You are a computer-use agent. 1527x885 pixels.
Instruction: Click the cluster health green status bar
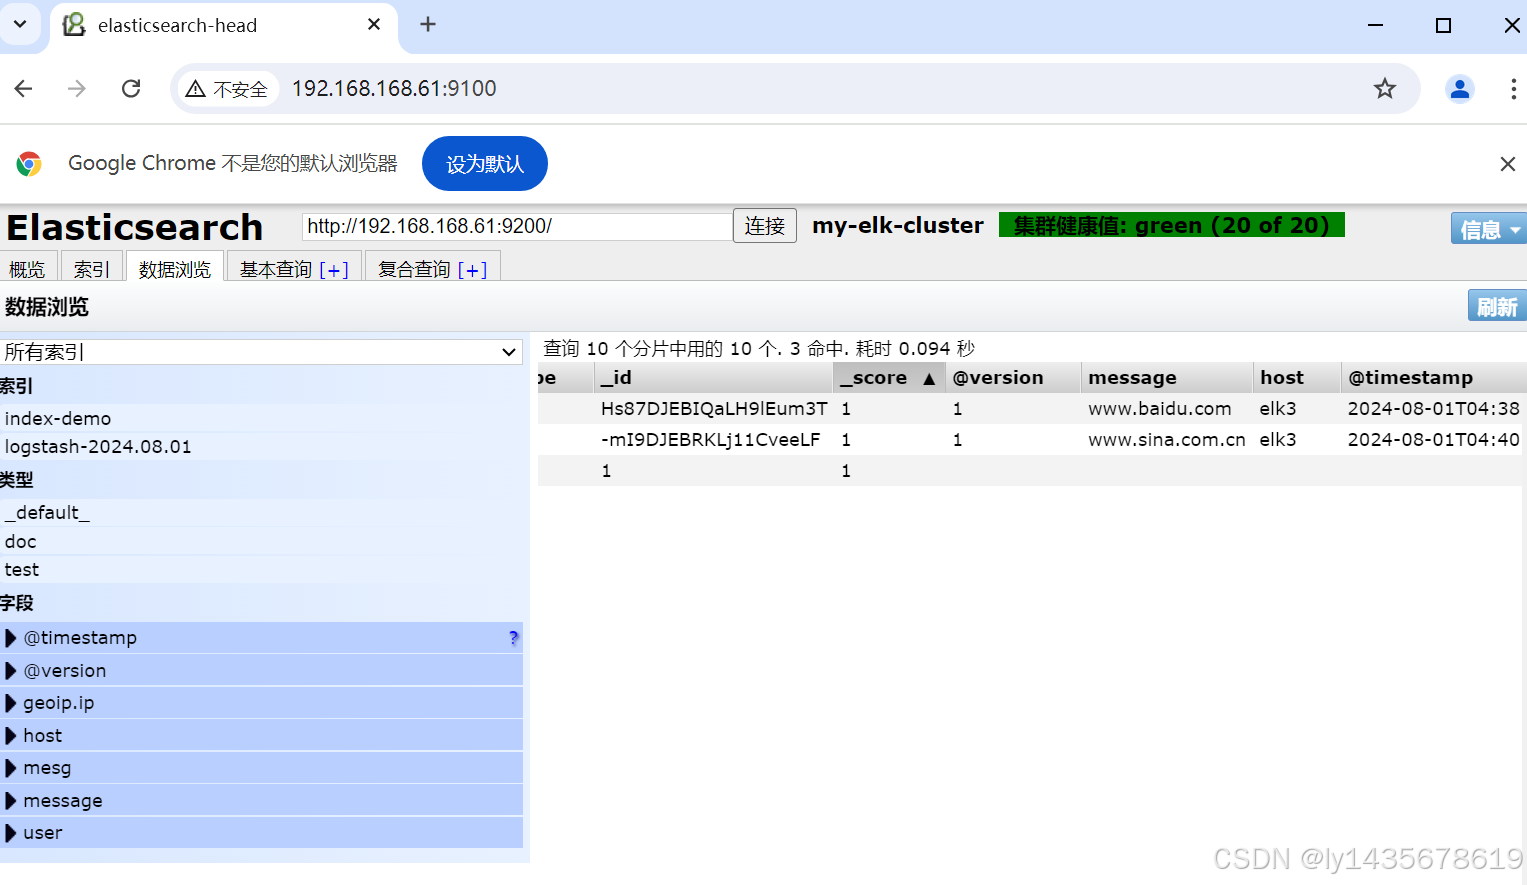tap(1172, 225)
